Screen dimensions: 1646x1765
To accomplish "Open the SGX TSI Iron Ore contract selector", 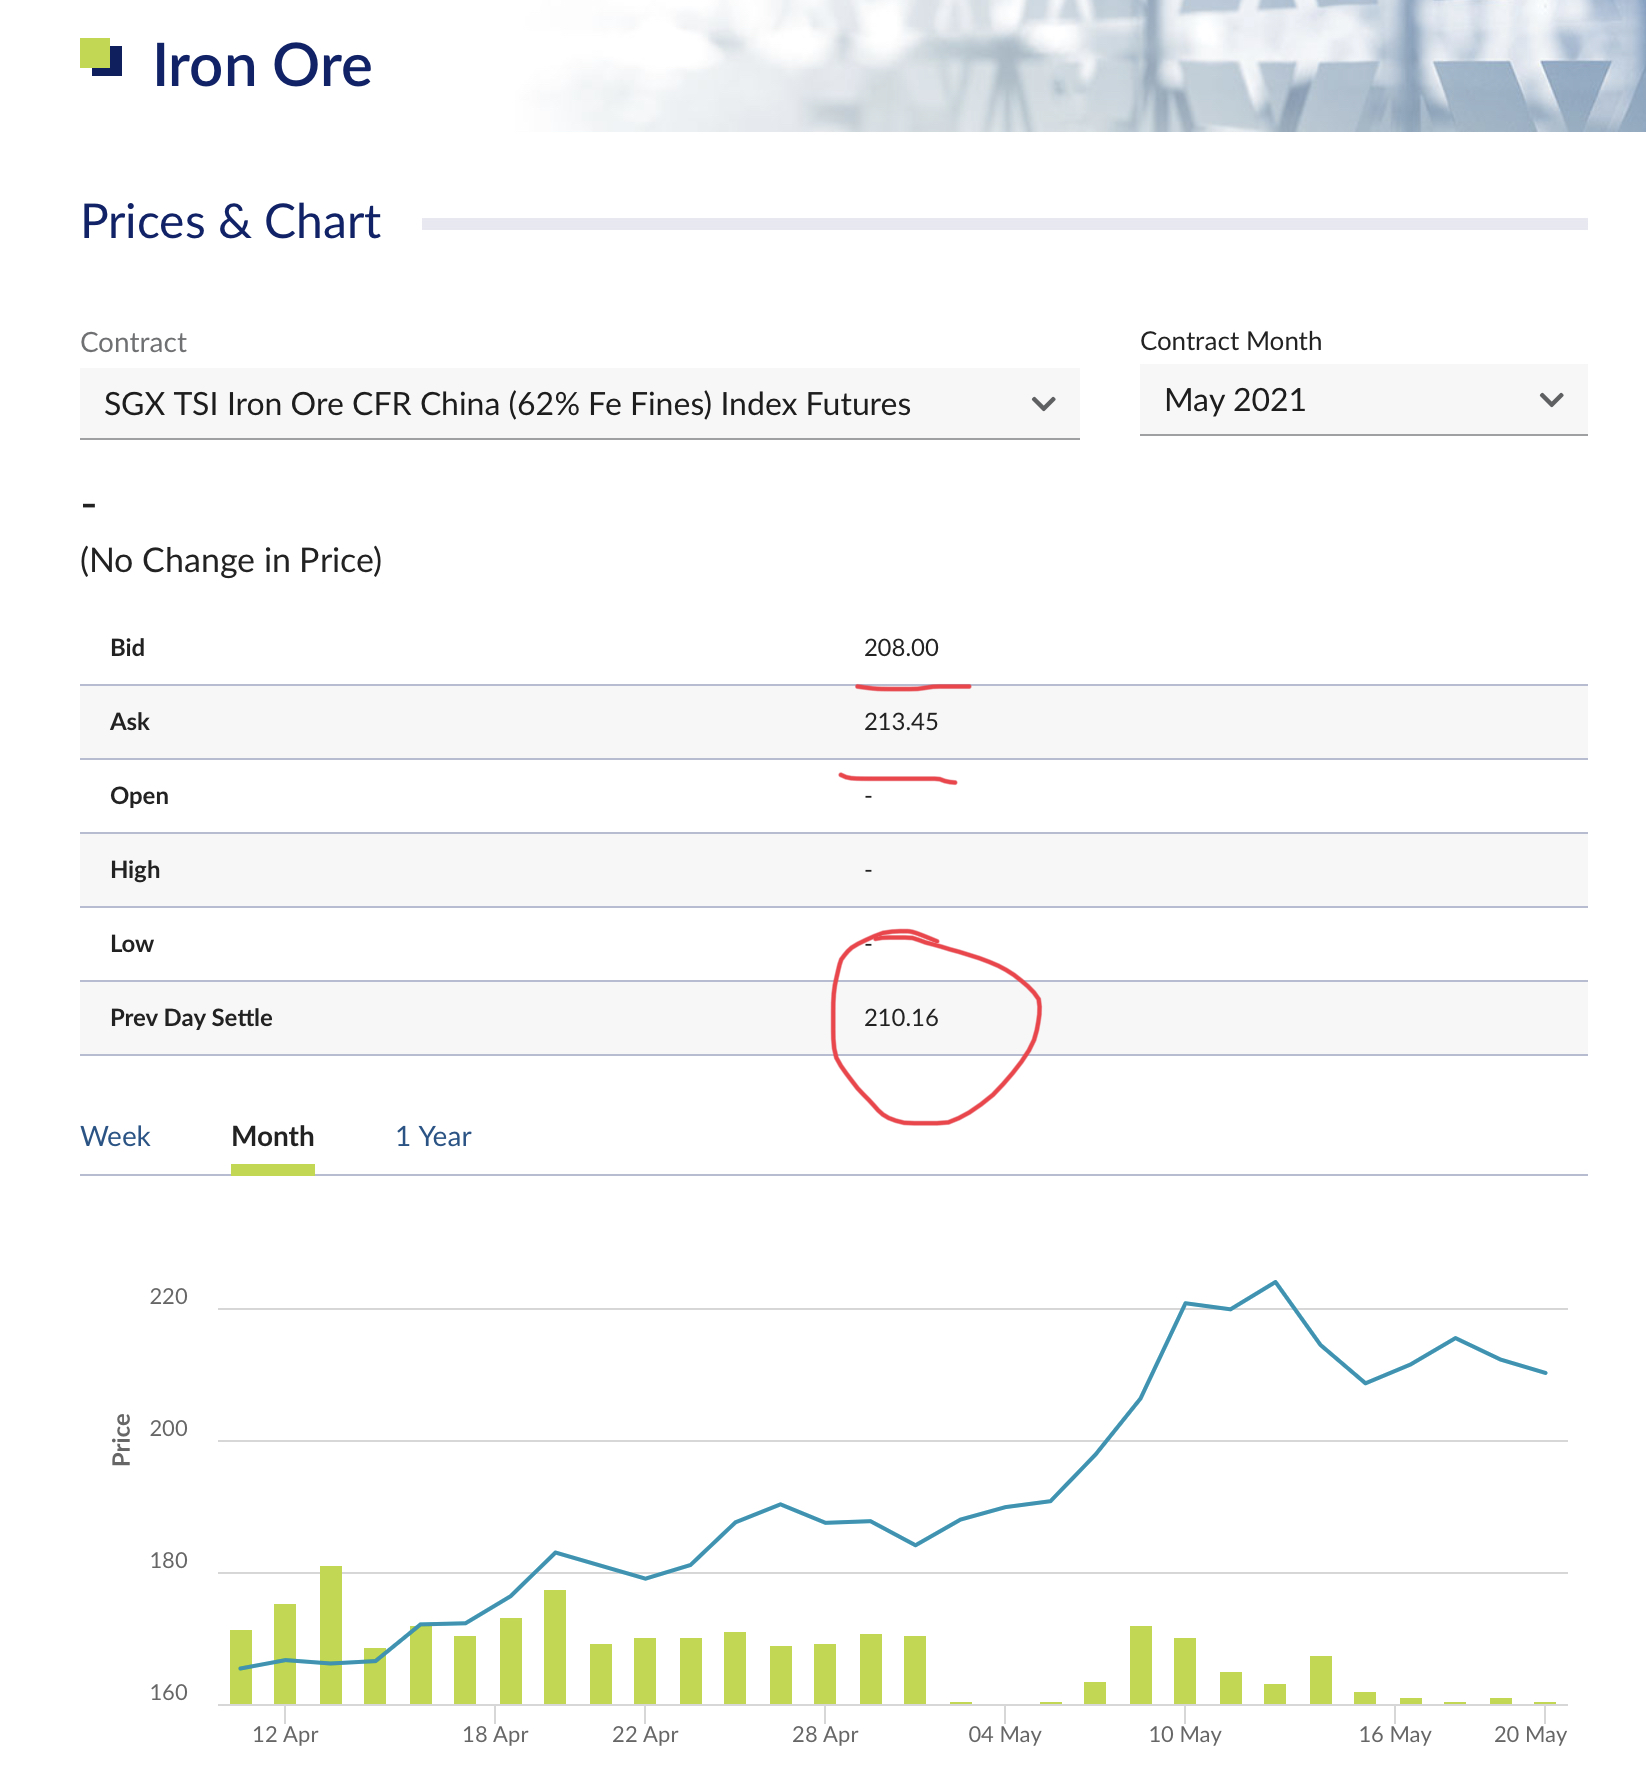I will (579, 404).
